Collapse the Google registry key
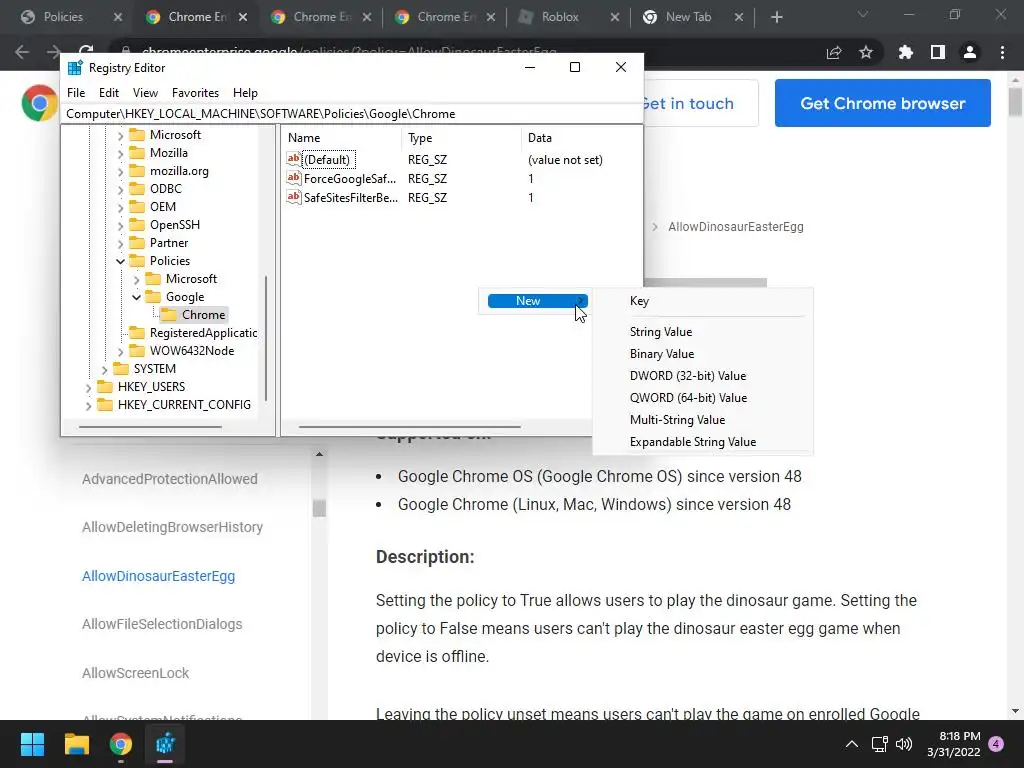Screen dimensions: 1024x768 [136, 297]
